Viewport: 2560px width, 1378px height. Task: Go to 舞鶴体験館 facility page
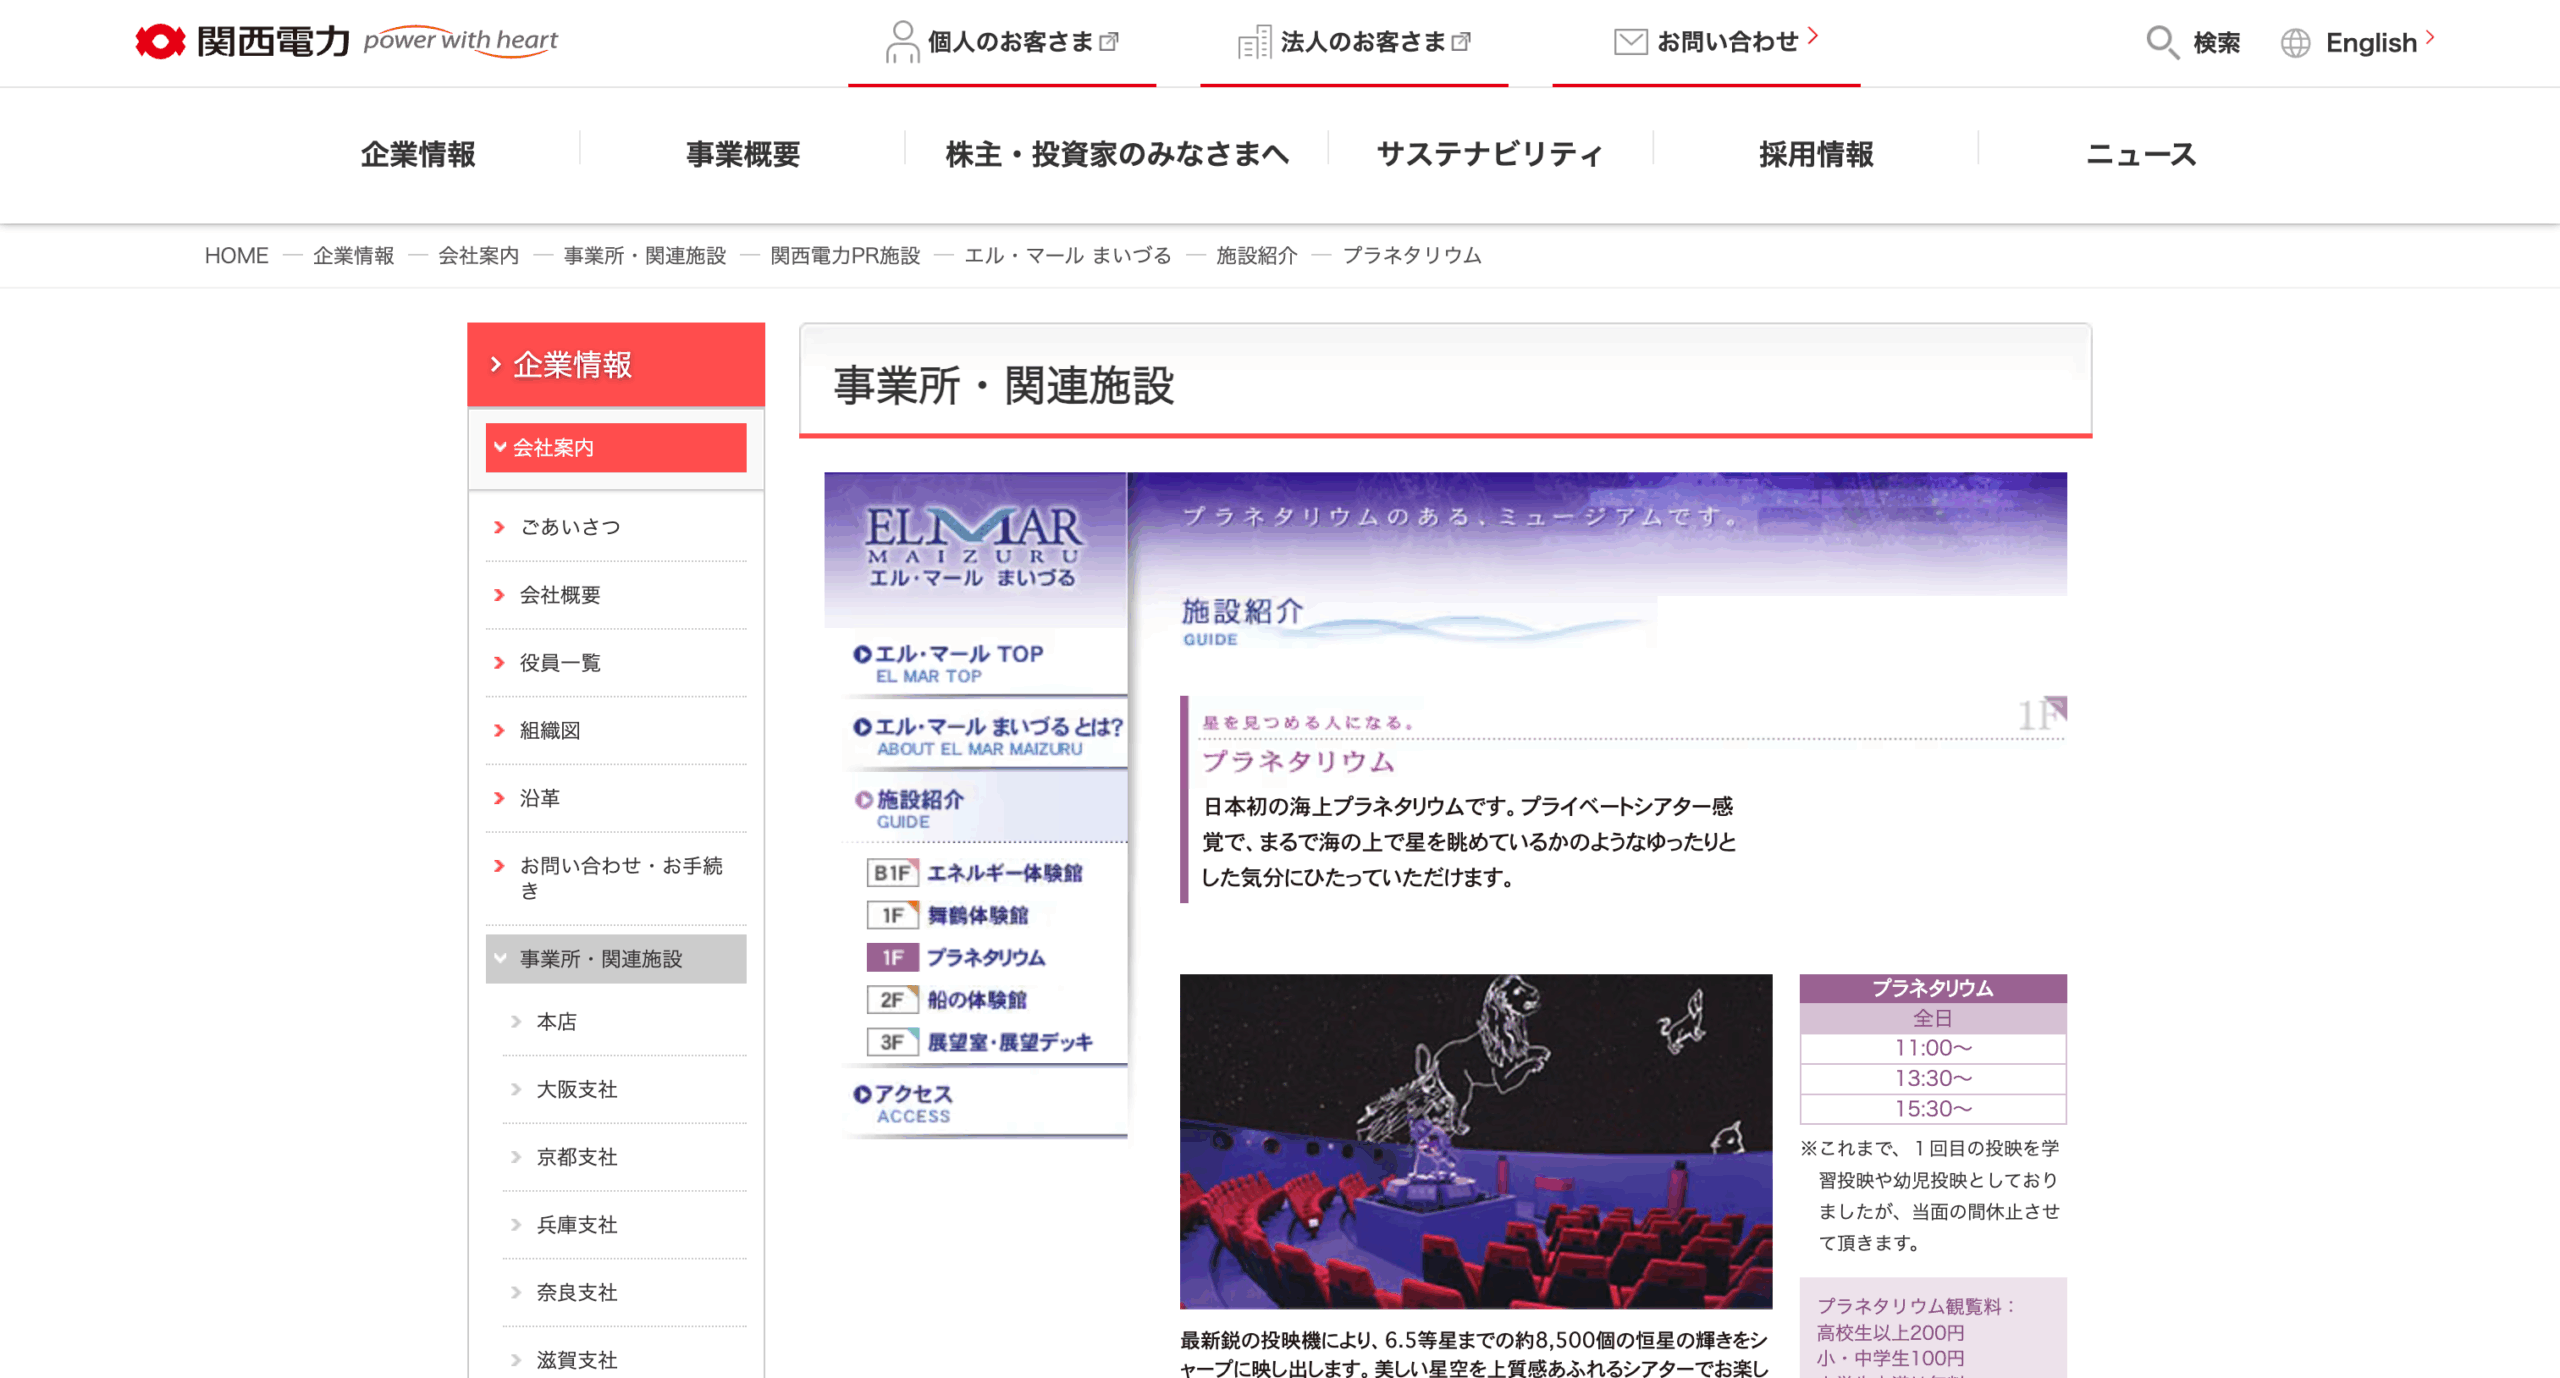coord(978,915)
